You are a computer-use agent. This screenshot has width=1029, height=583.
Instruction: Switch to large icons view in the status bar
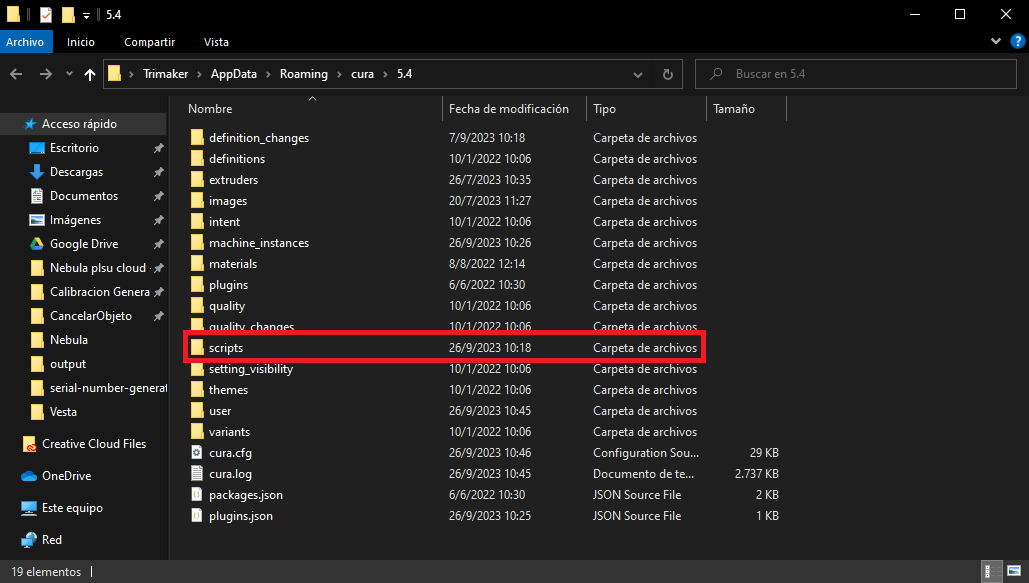coord(1012,572)
